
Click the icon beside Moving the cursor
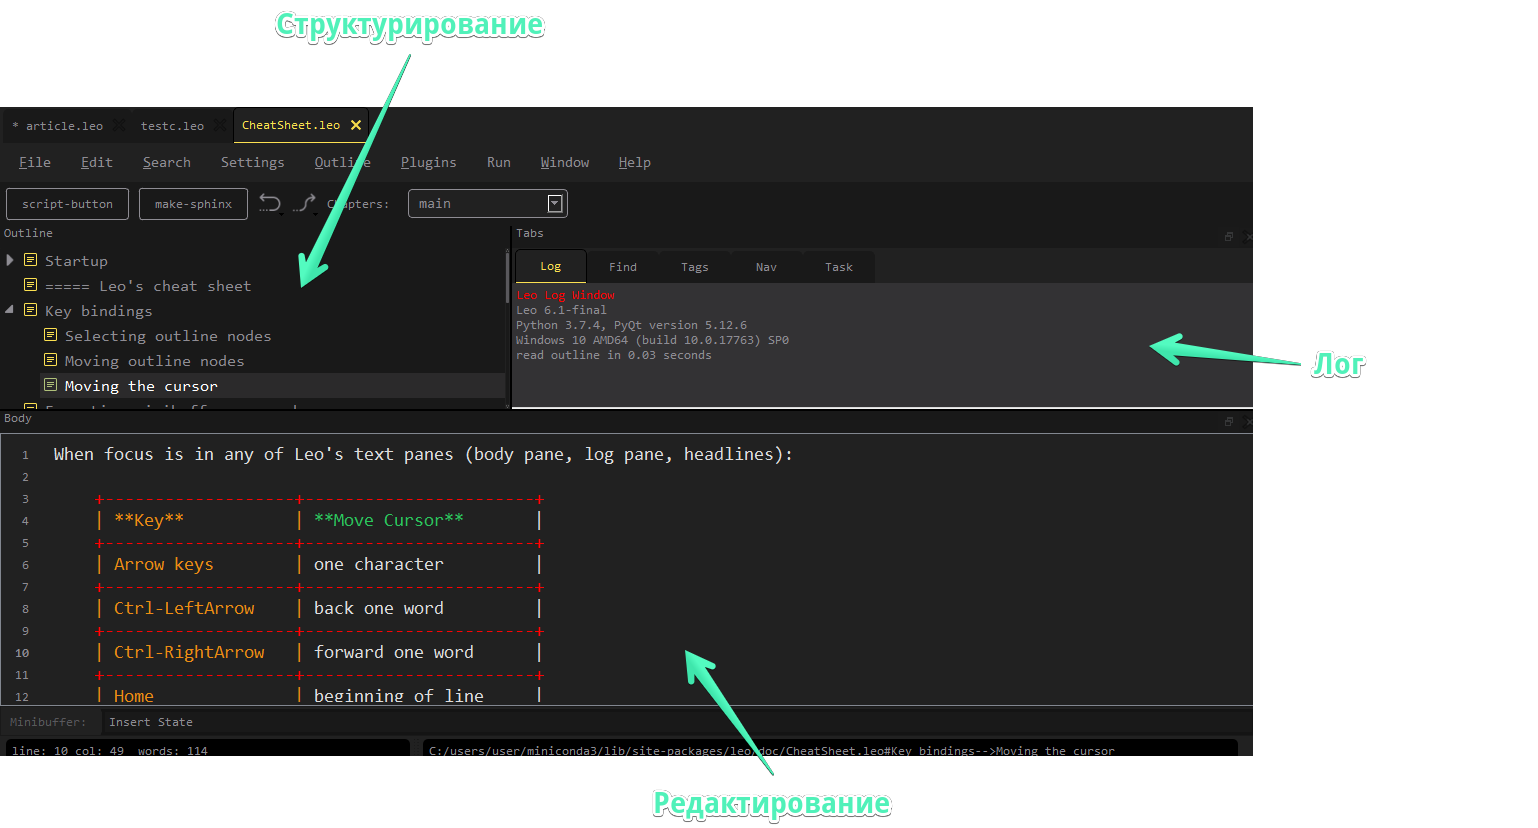click(x=51, y=385)
